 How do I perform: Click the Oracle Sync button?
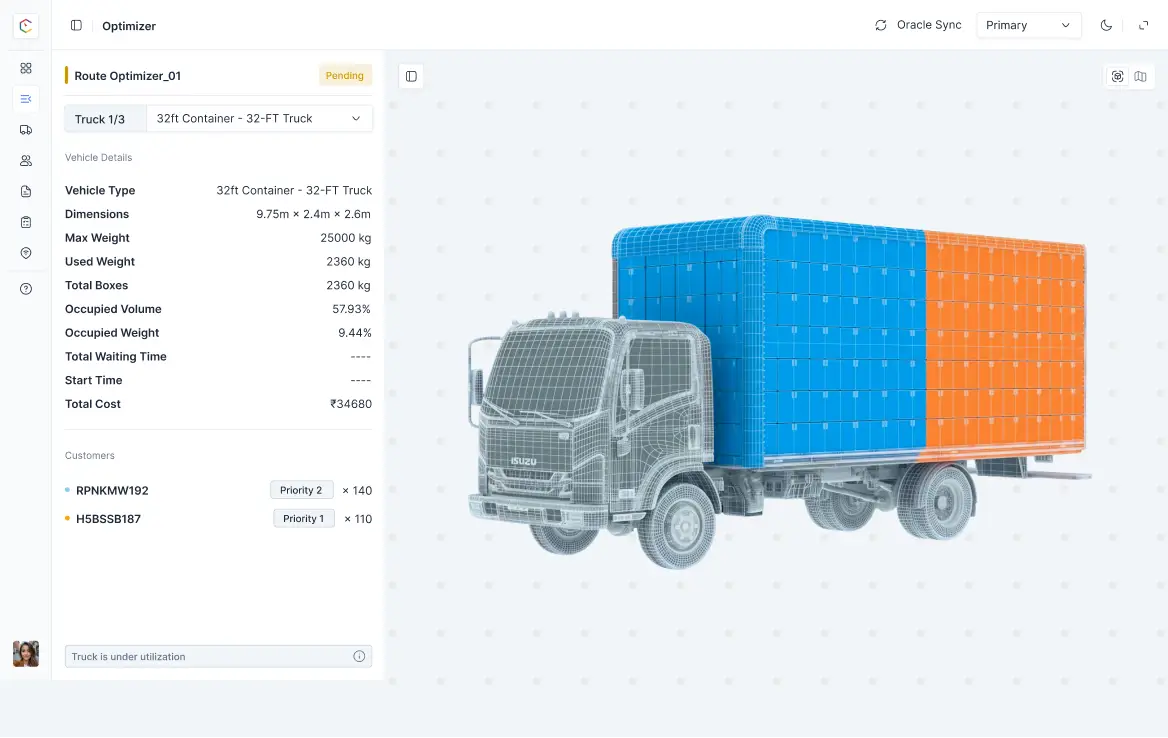click(918, 26)
